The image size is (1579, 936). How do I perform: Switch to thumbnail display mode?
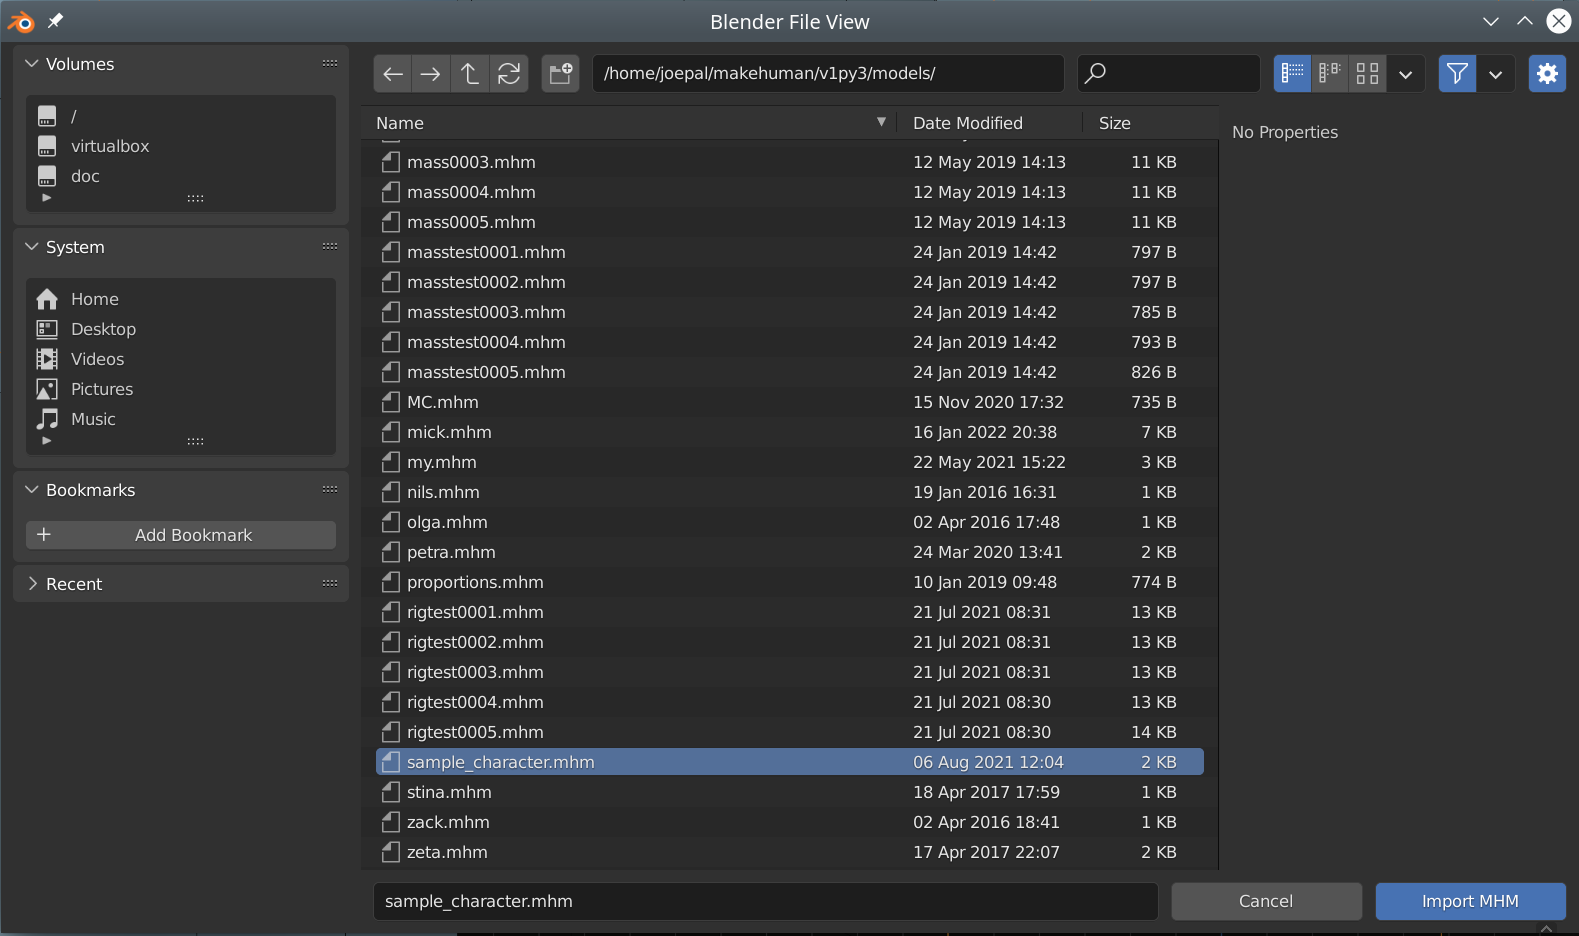coord(1368,73)
